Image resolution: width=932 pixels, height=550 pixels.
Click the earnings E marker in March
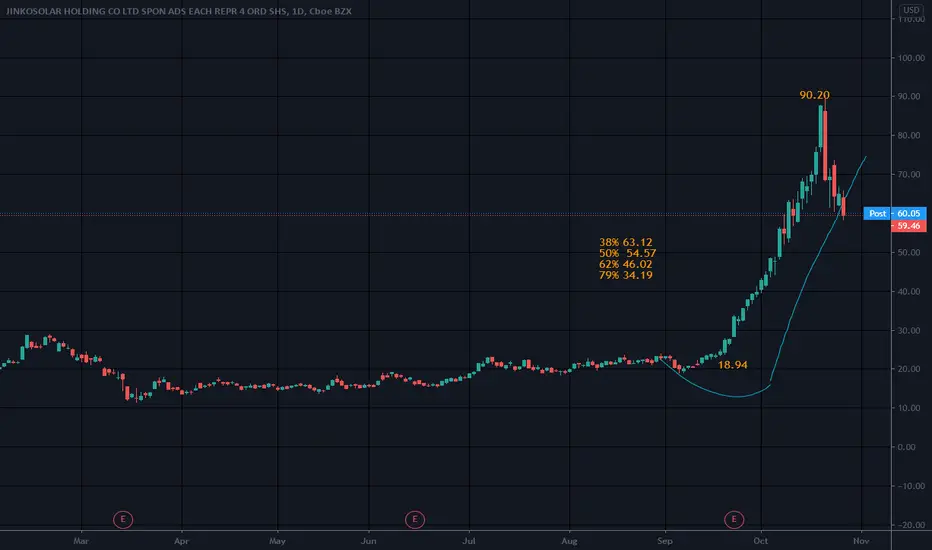point(123,520)
